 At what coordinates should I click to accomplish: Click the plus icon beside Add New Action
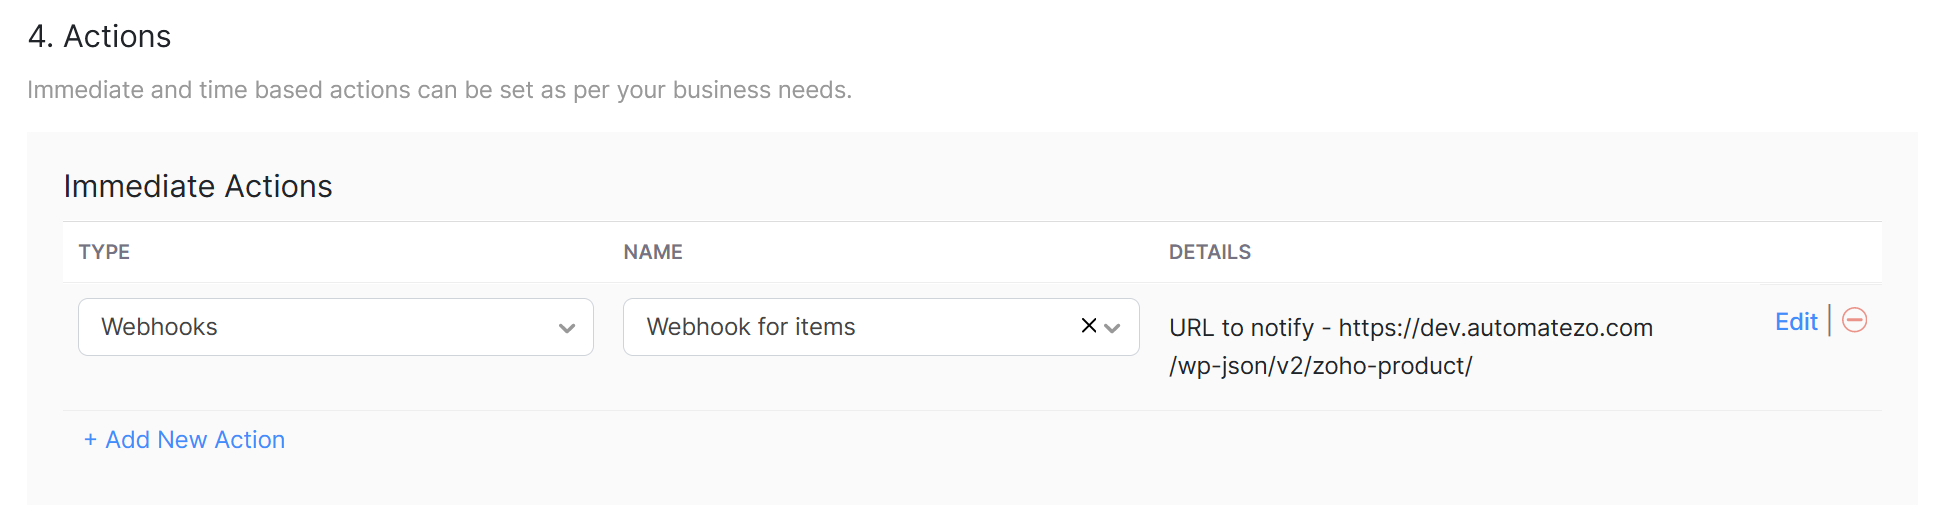(x=90, y=440)
